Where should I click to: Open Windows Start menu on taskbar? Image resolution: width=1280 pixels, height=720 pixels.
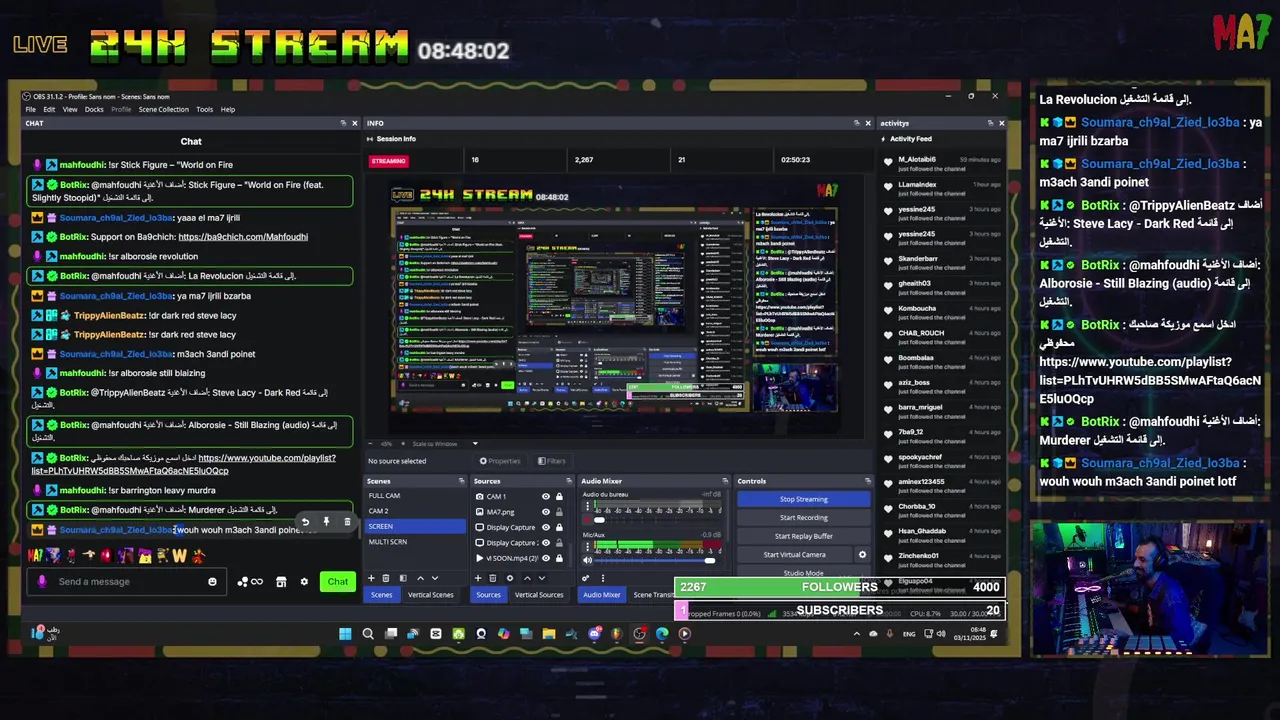345,633
